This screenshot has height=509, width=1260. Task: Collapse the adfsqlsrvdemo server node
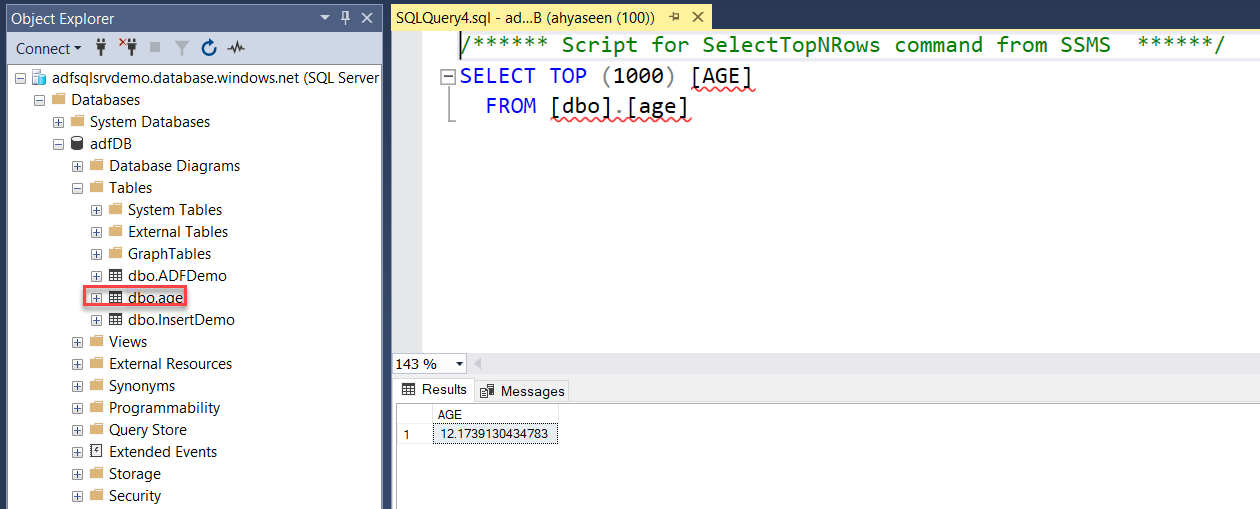[20, 78]
